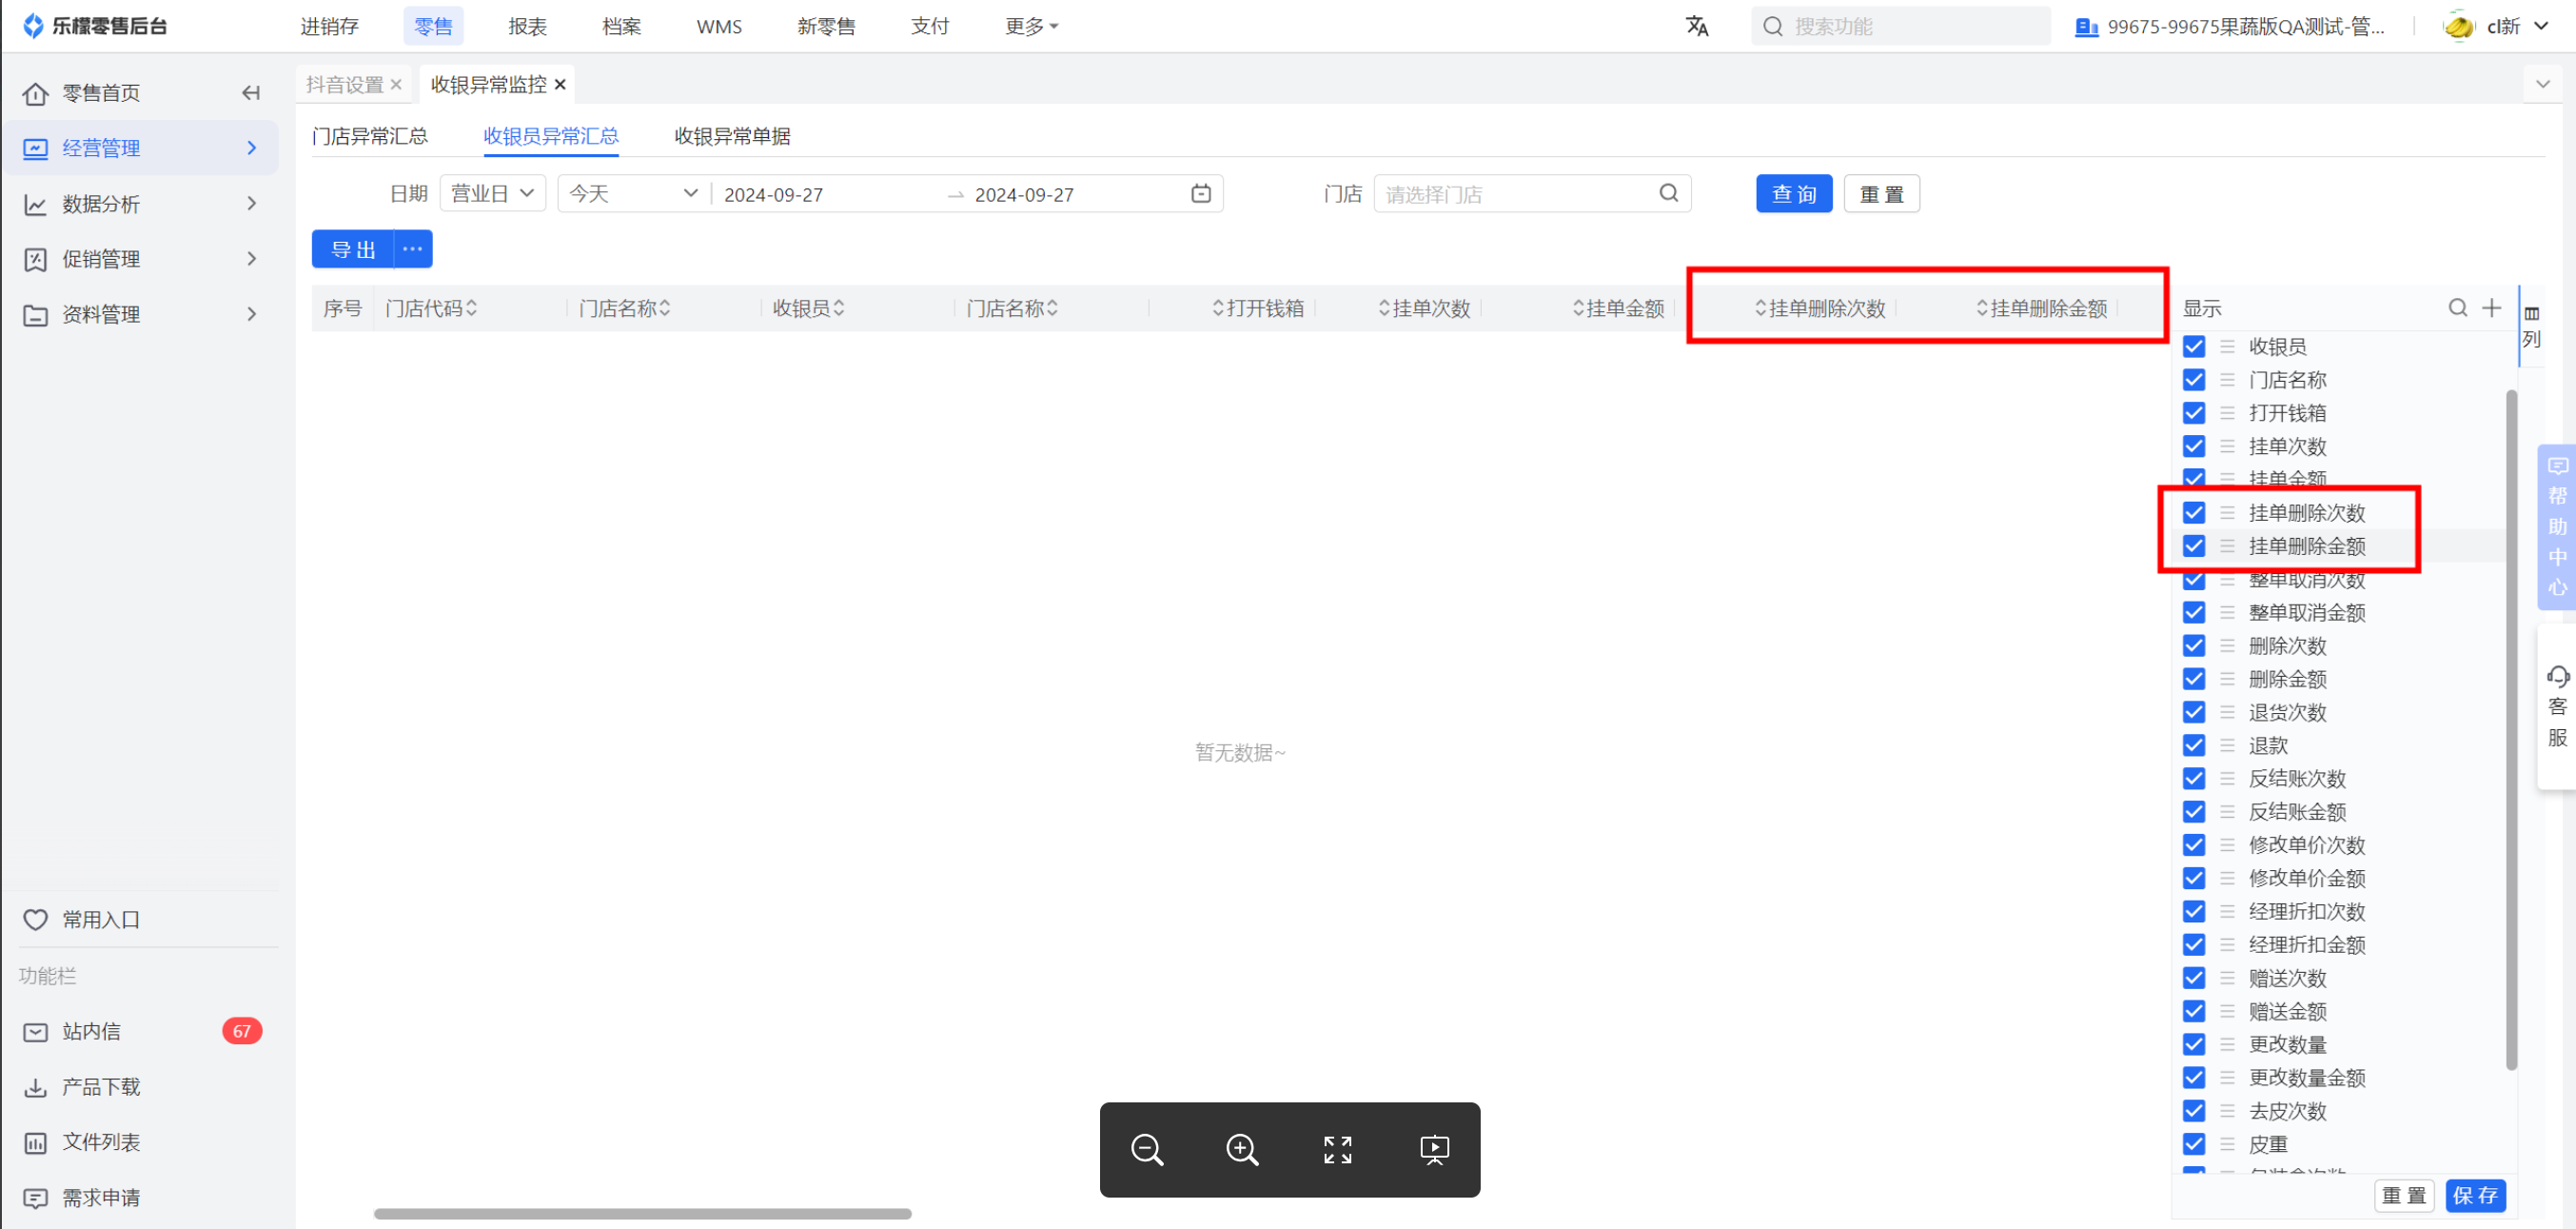
Task: Collapse the sidebar with the arrow icon
Action: pyautogui.click(x=251, y=93)
